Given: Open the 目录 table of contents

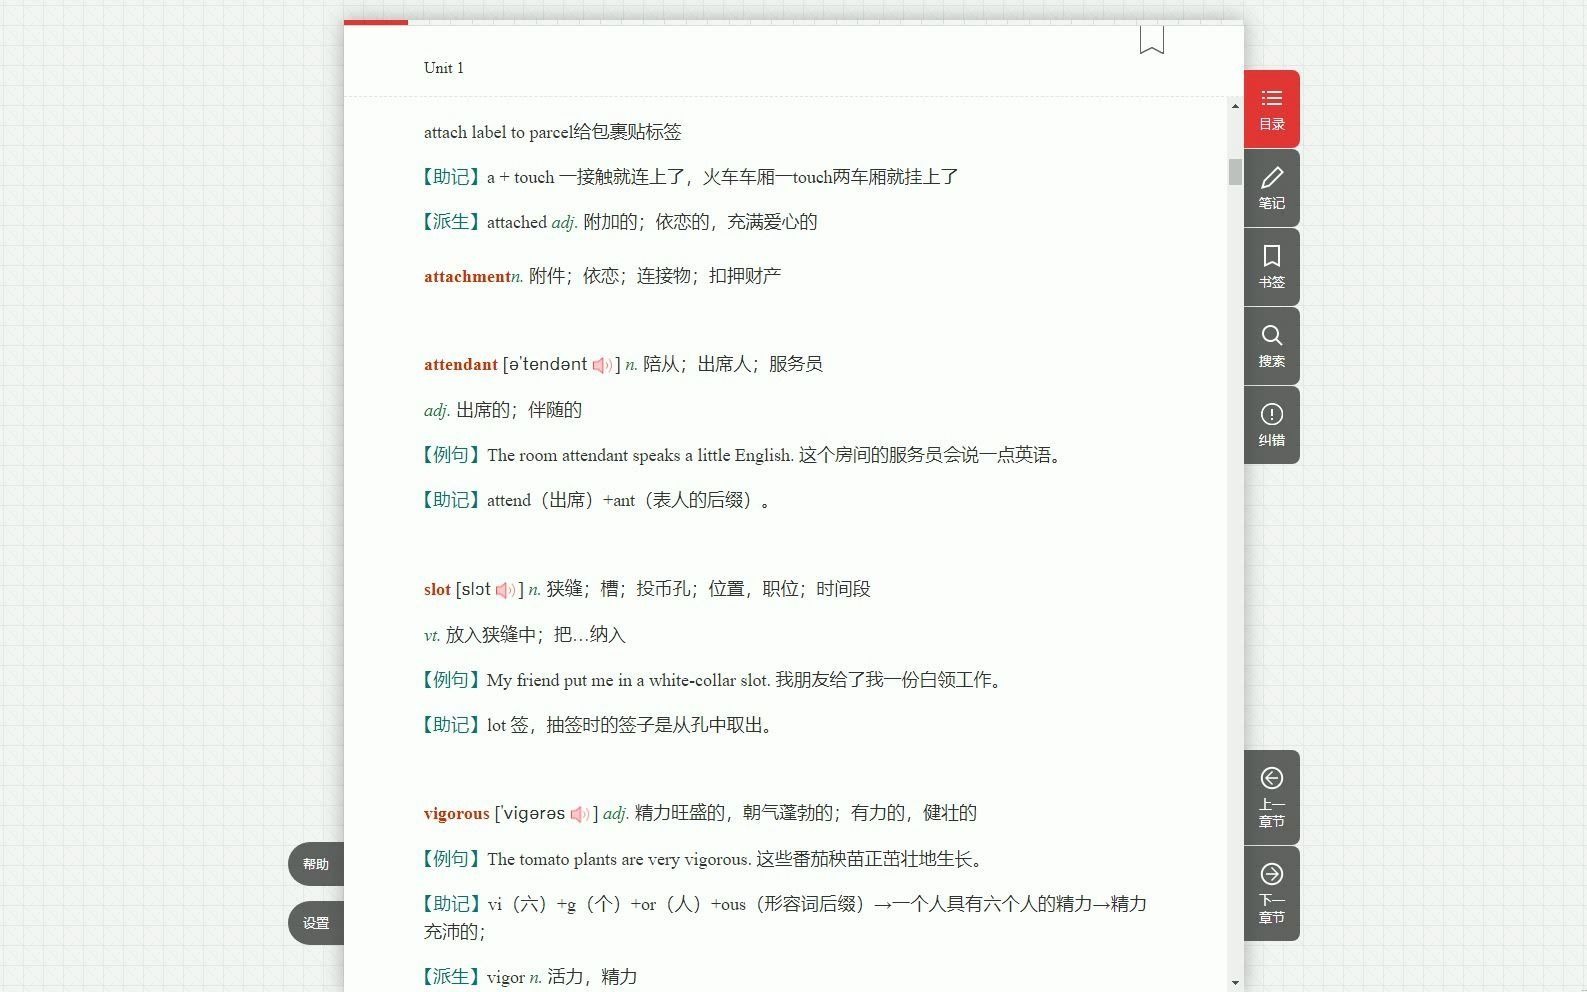Looking at the screenshot, I should pos(1271,109).
